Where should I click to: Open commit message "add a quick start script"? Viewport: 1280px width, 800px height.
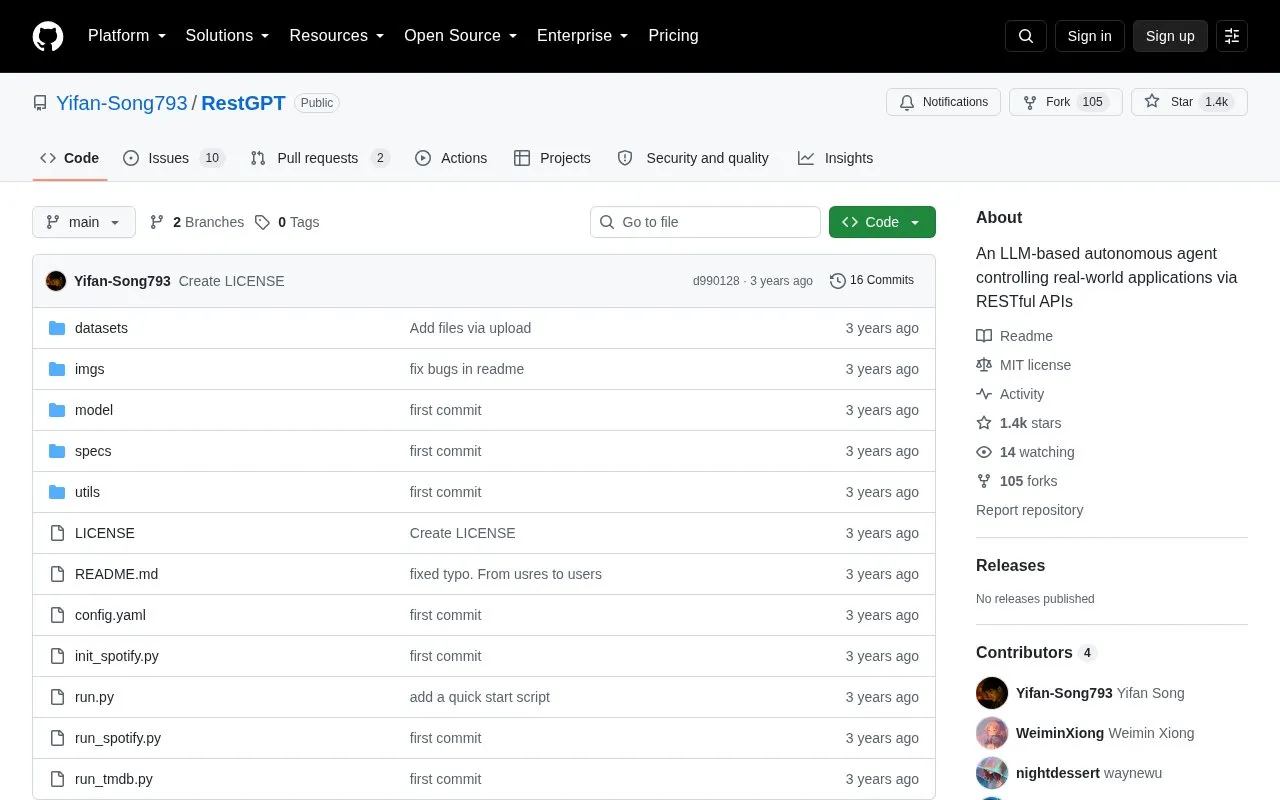click(480, 697)
